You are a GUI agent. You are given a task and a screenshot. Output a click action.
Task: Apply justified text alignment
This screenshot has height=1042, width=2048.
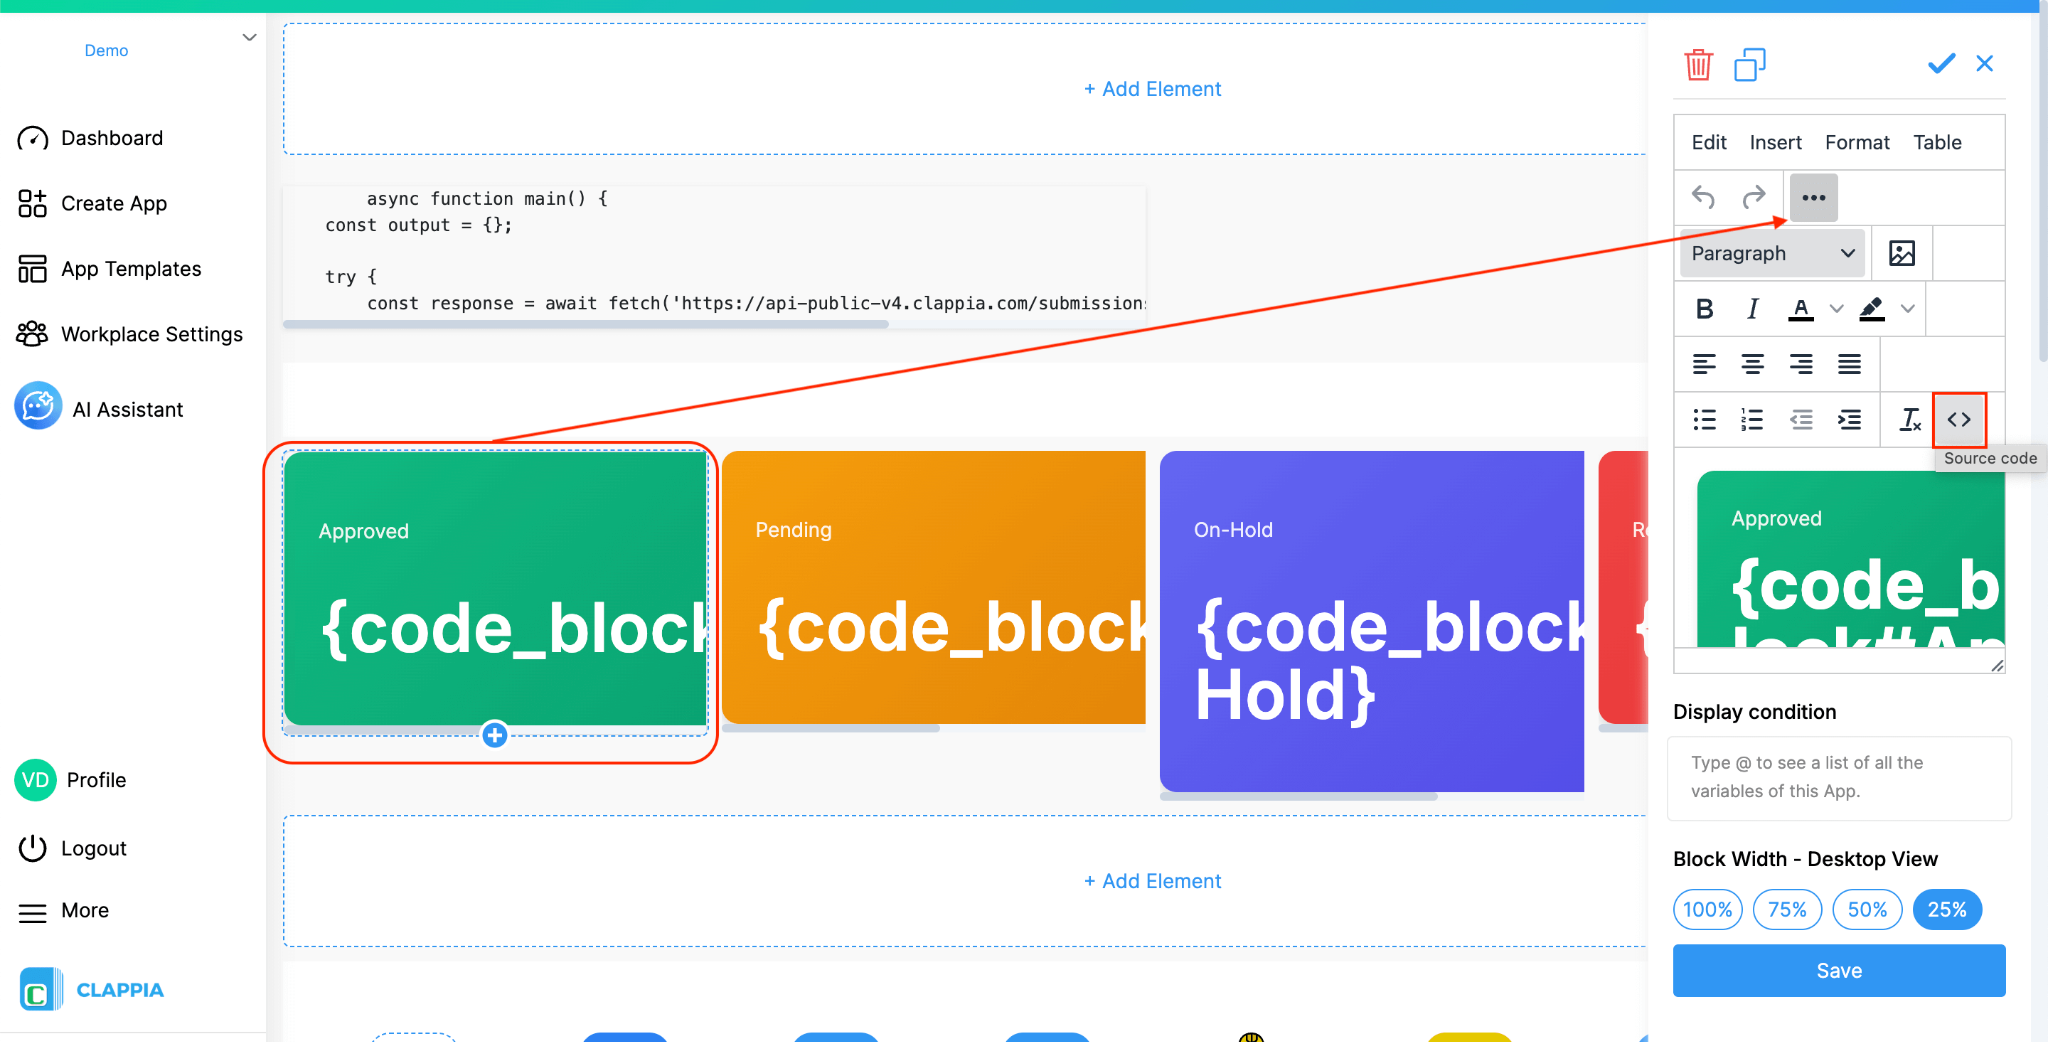(1851, 363)
